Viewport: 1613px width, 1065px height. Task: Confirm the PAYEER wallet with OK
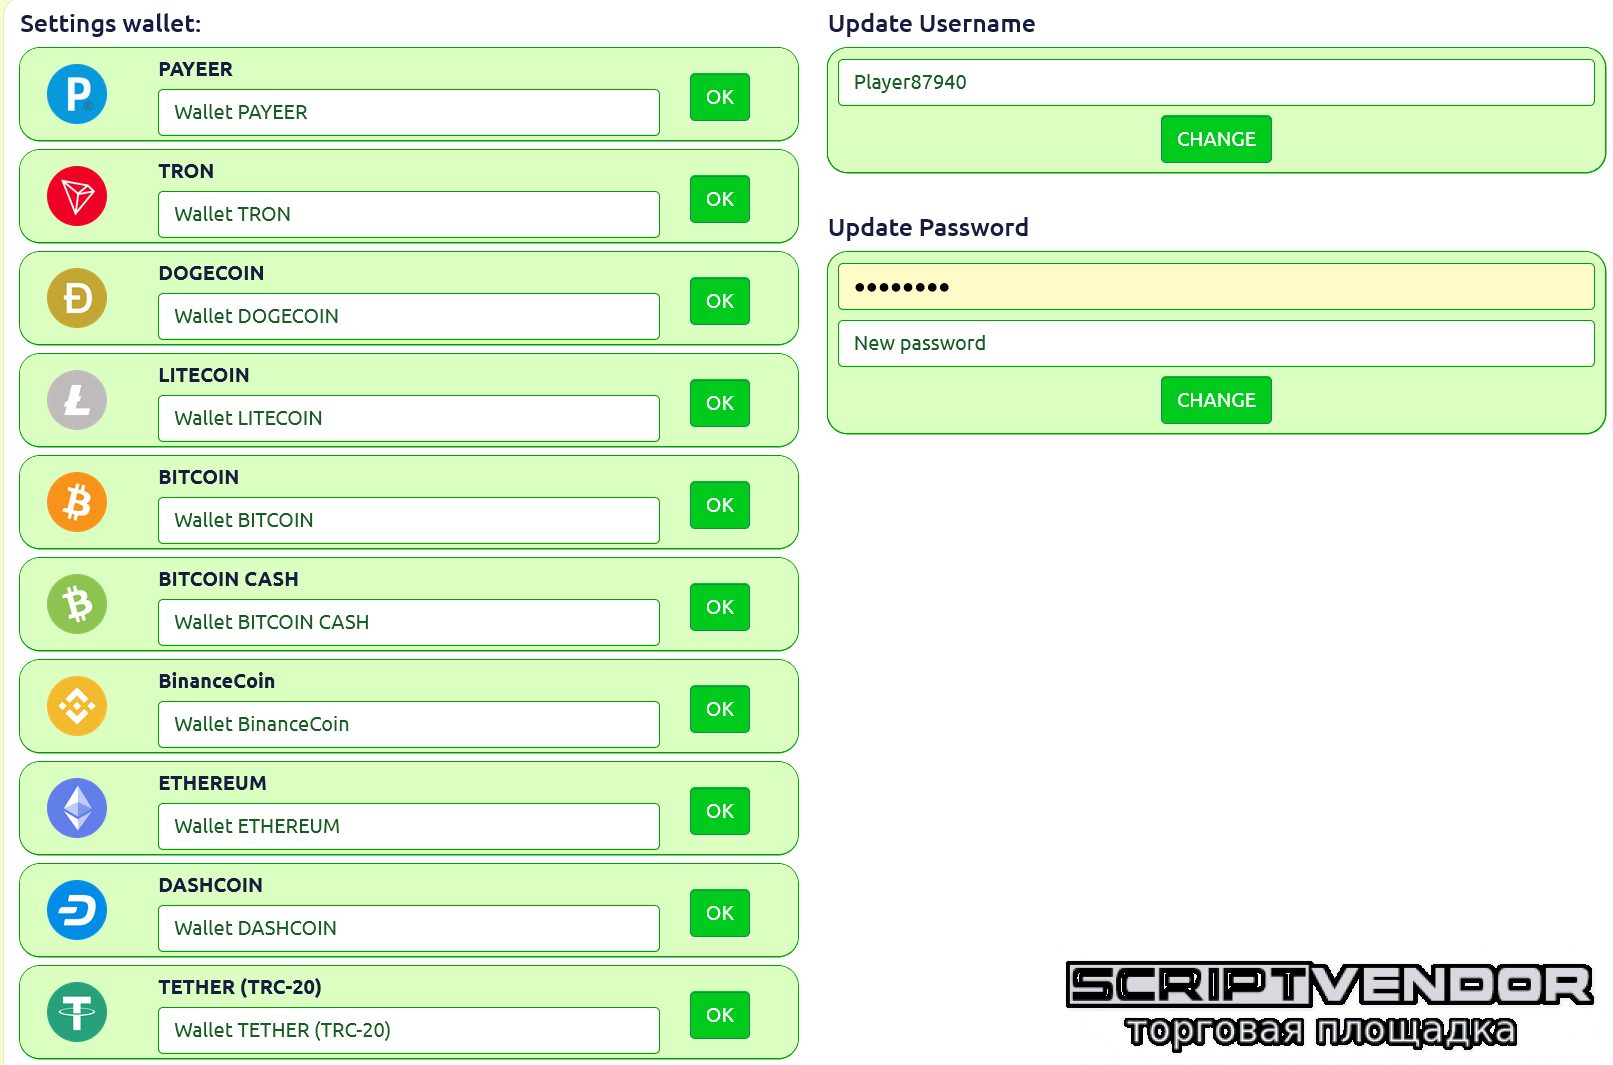720,97
